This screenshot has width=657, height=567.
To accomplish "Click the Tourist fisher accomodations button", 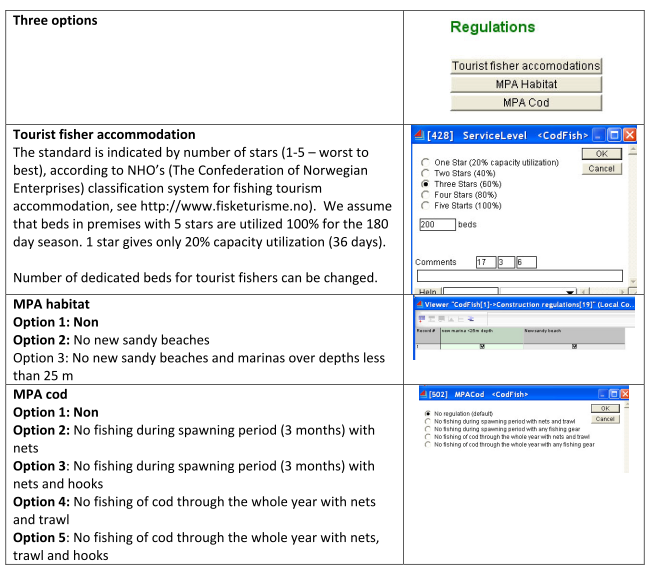I will pos(526,66).
